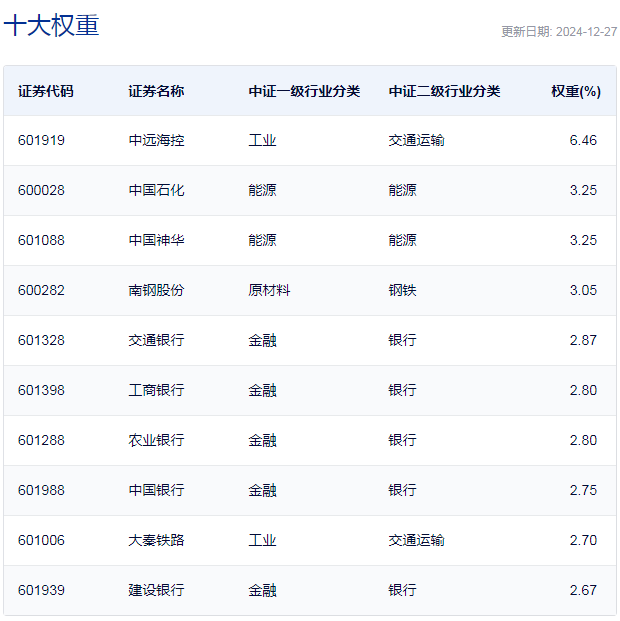Select security code 600282
The width and height of the screenshot is (620, 621).
coord(41,290)
